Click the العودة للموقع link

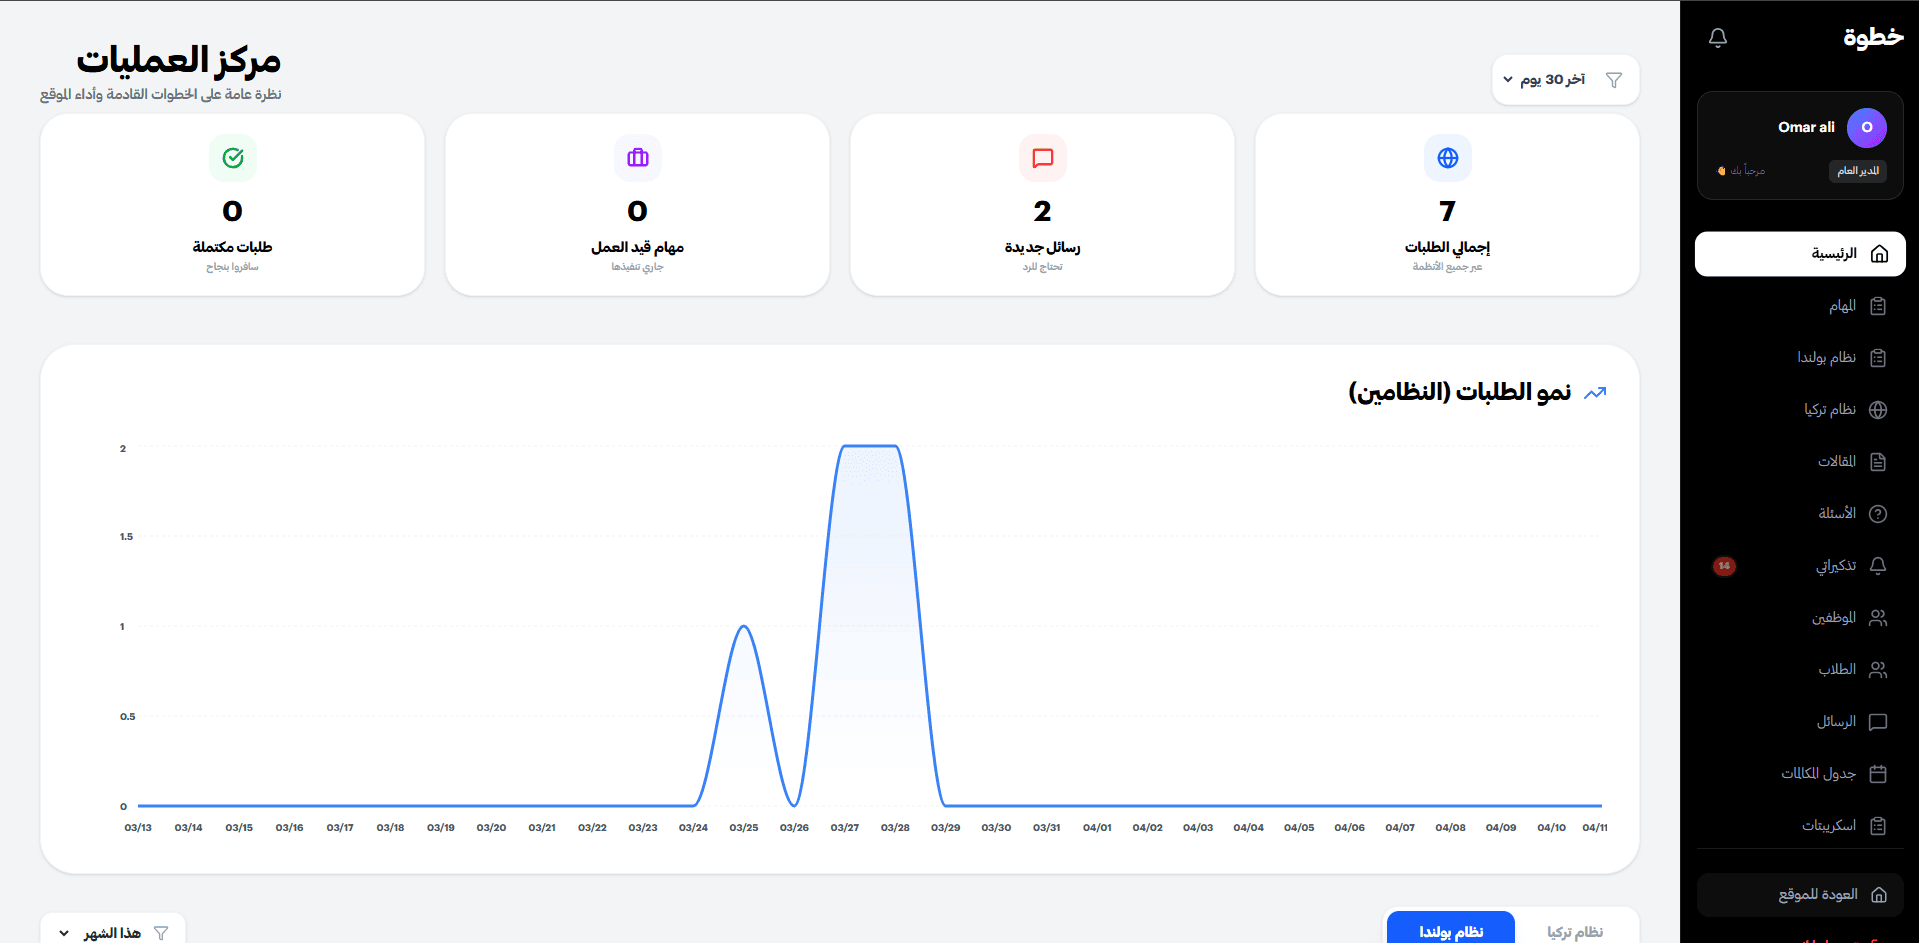1799,894
